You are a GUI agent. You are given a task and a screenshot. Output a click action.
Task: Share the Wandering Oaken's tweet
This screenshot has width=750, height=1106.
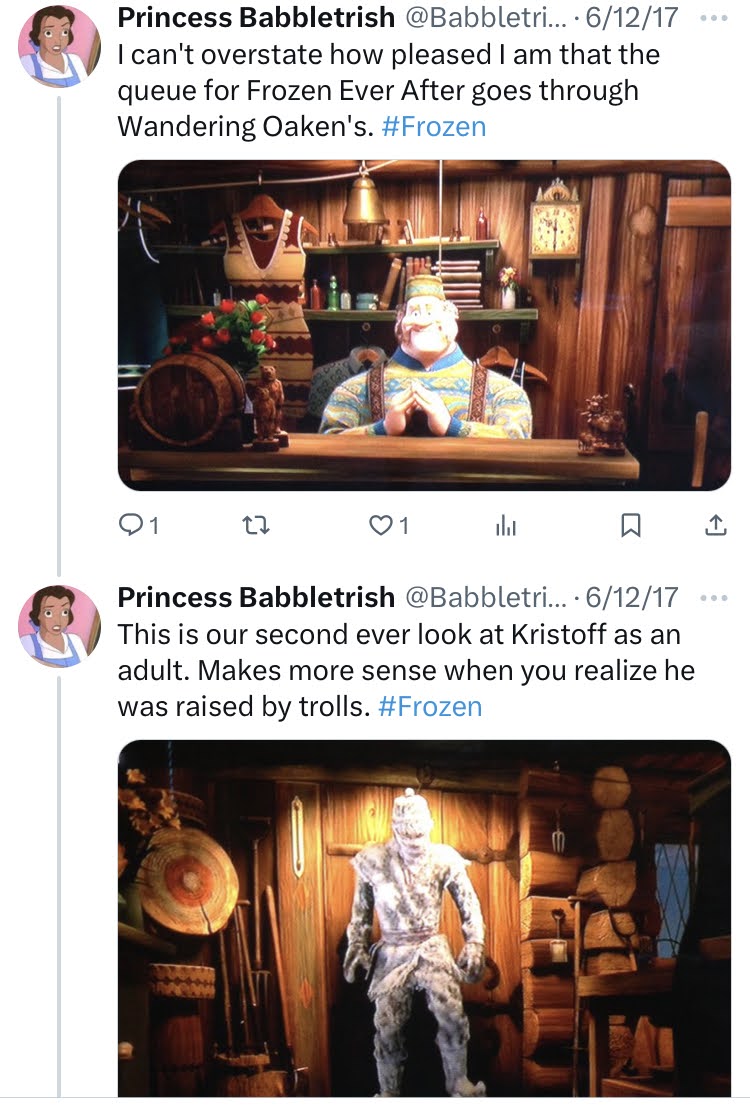pos(716,524)
